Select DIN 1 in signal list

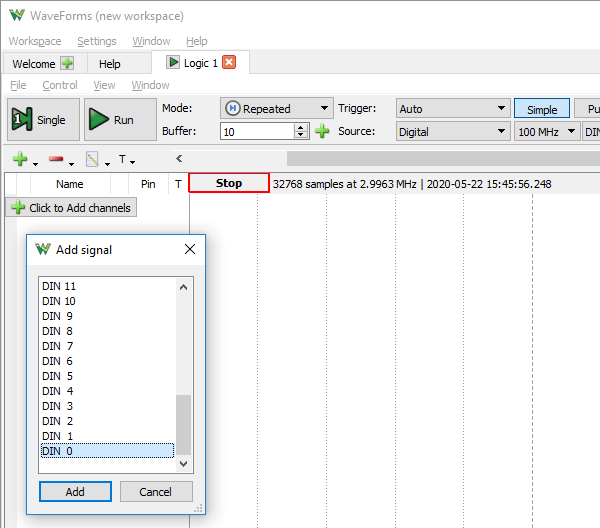click(108, 436)
